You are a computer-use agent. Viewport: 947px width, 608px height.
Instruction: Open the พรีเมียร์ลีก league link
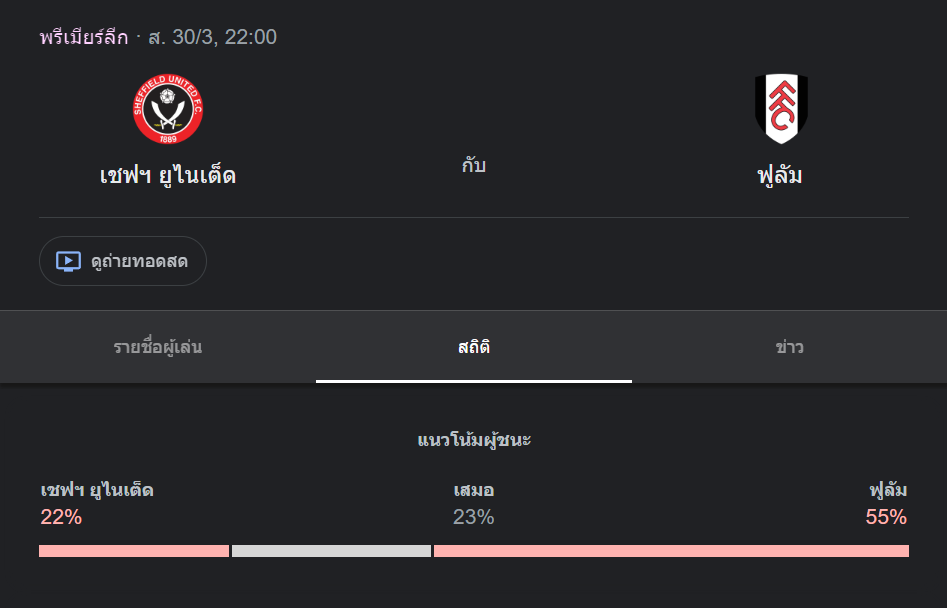[84, 37]
